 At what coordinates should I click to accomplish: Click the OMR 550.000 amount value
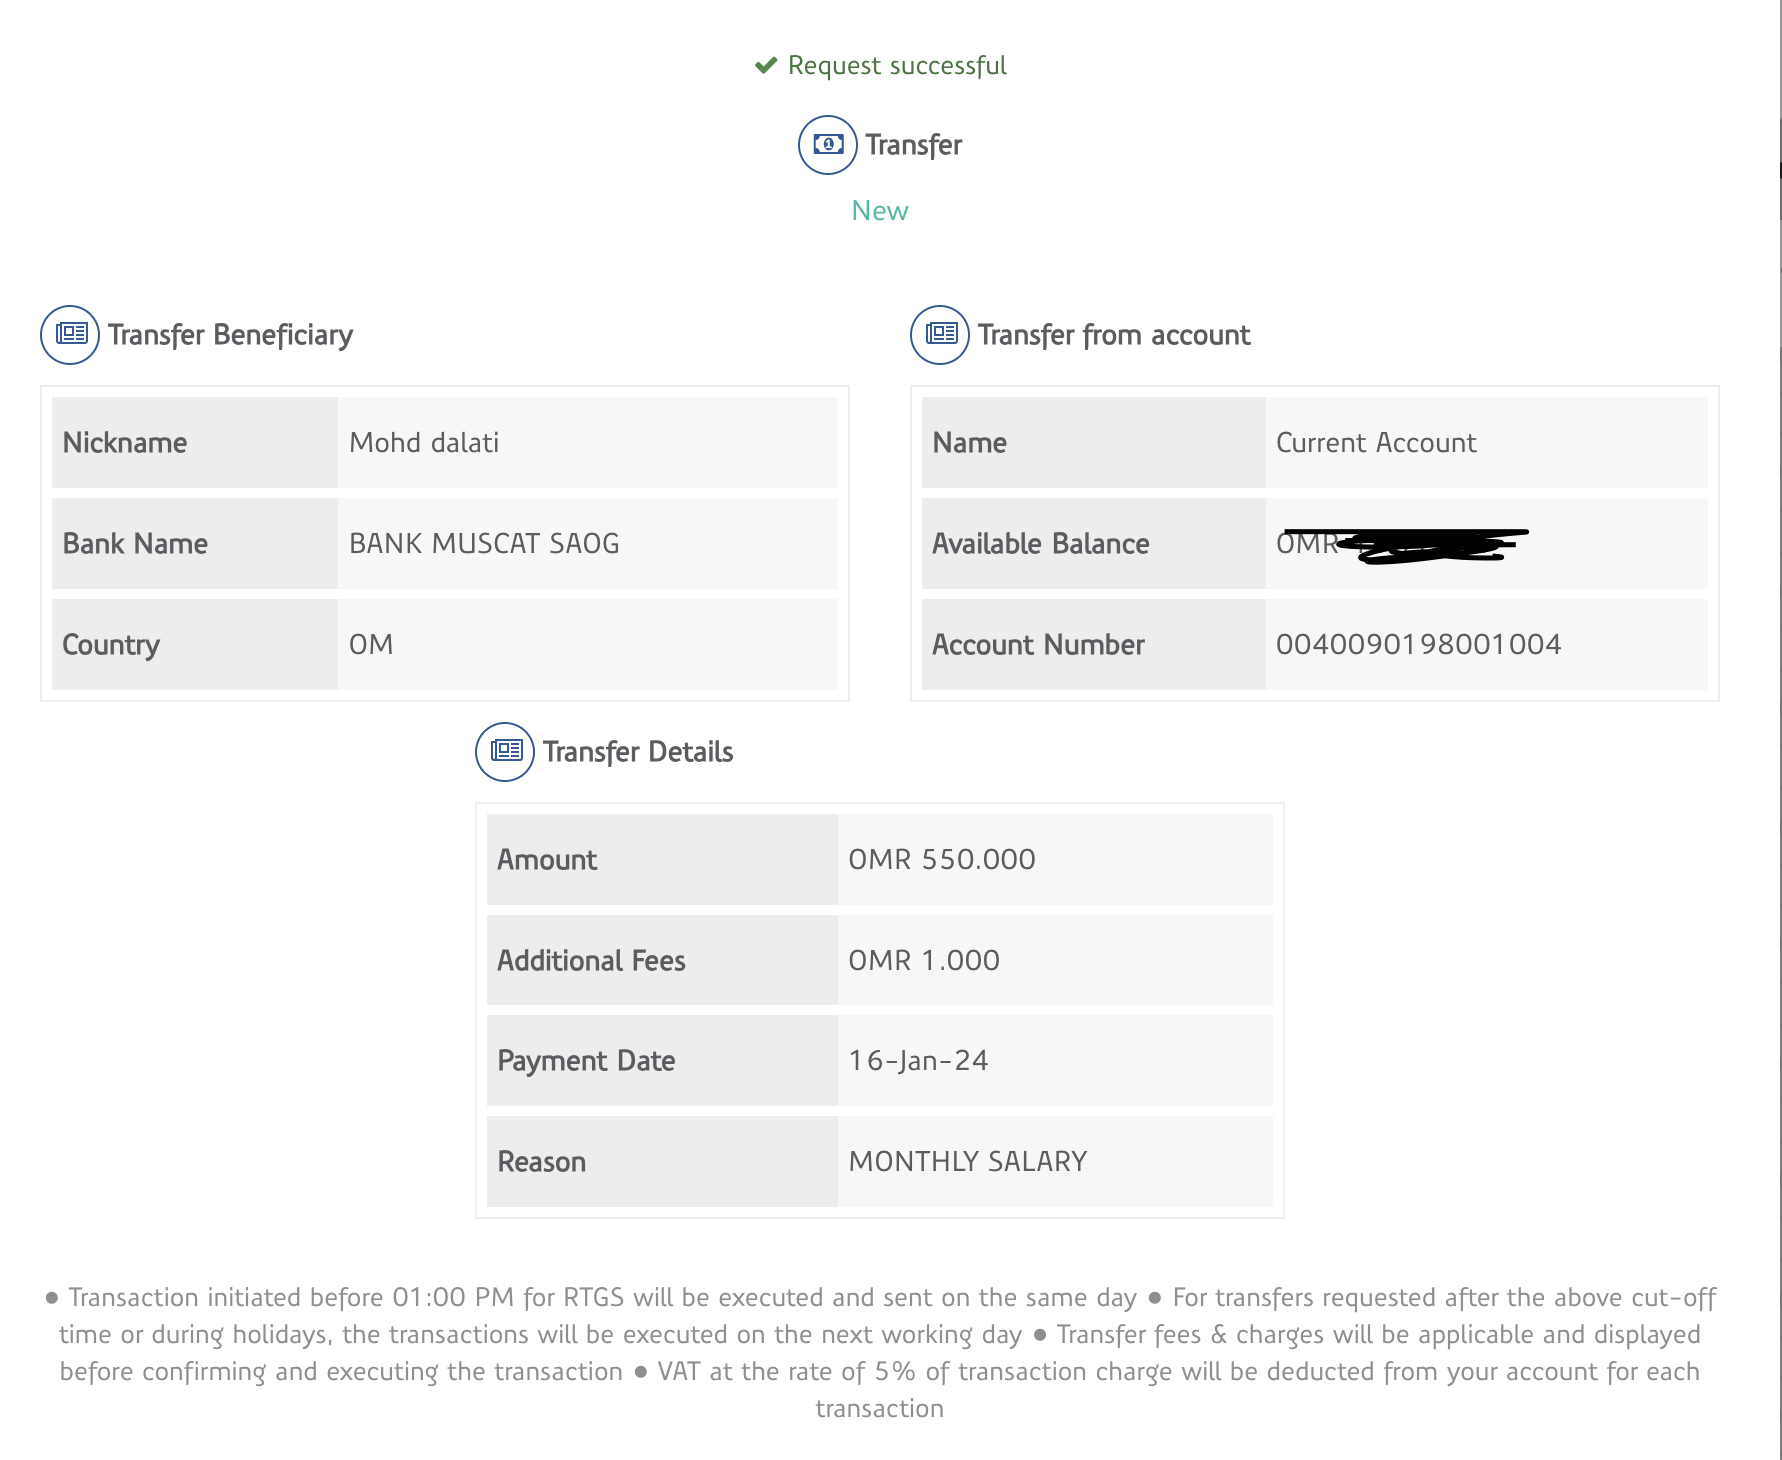click(942, 860)
